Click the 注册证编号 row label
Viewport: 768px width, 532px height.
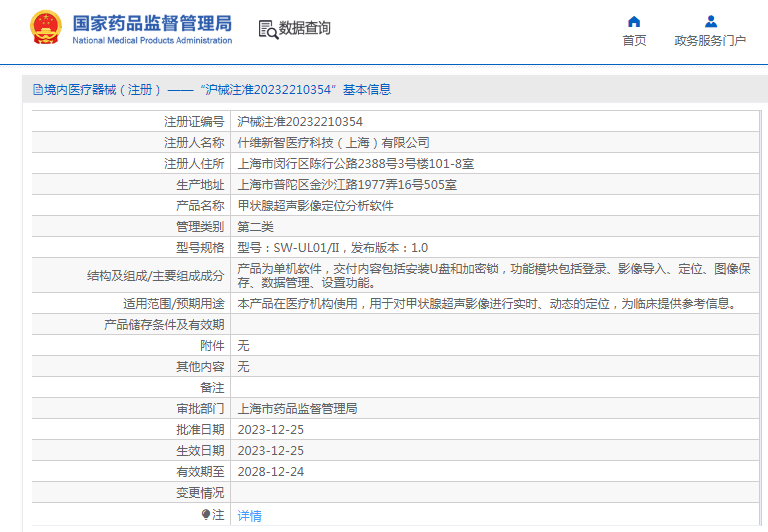194,121
